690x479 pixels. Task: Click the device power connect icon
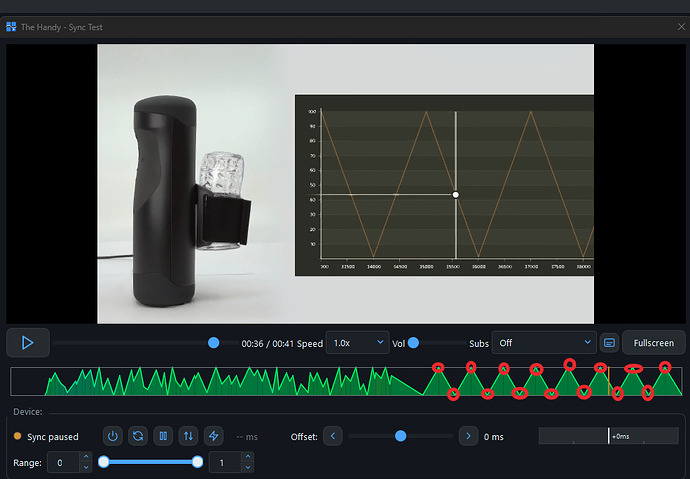(113, 436)
